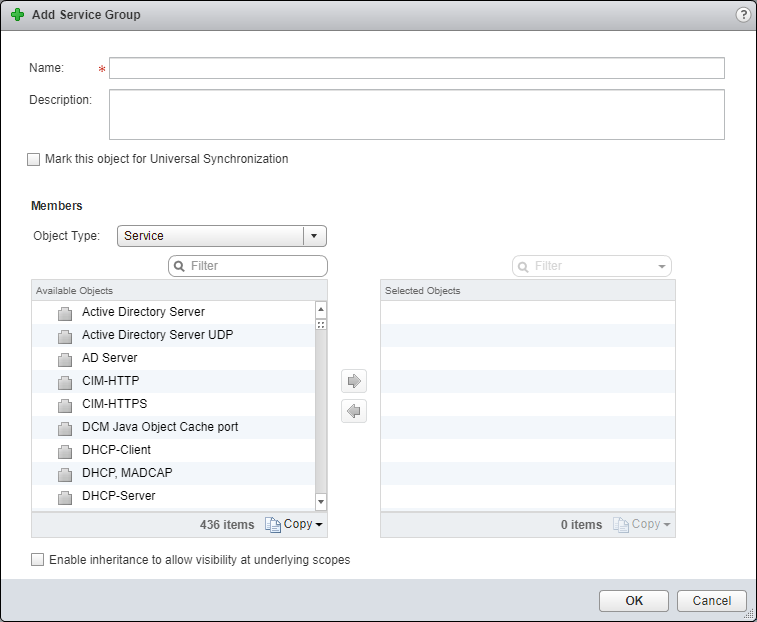Screen dimensions: 757x622
Task: Click the CIM-HTTPS service icon
Action: point(65,405)
